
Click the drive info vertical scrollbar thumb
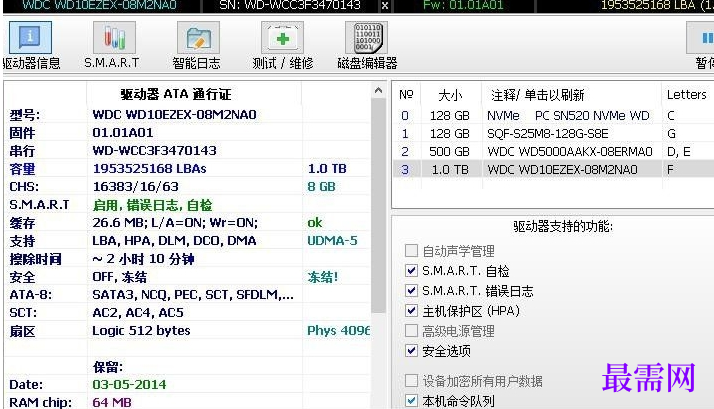tap(378, 205)
